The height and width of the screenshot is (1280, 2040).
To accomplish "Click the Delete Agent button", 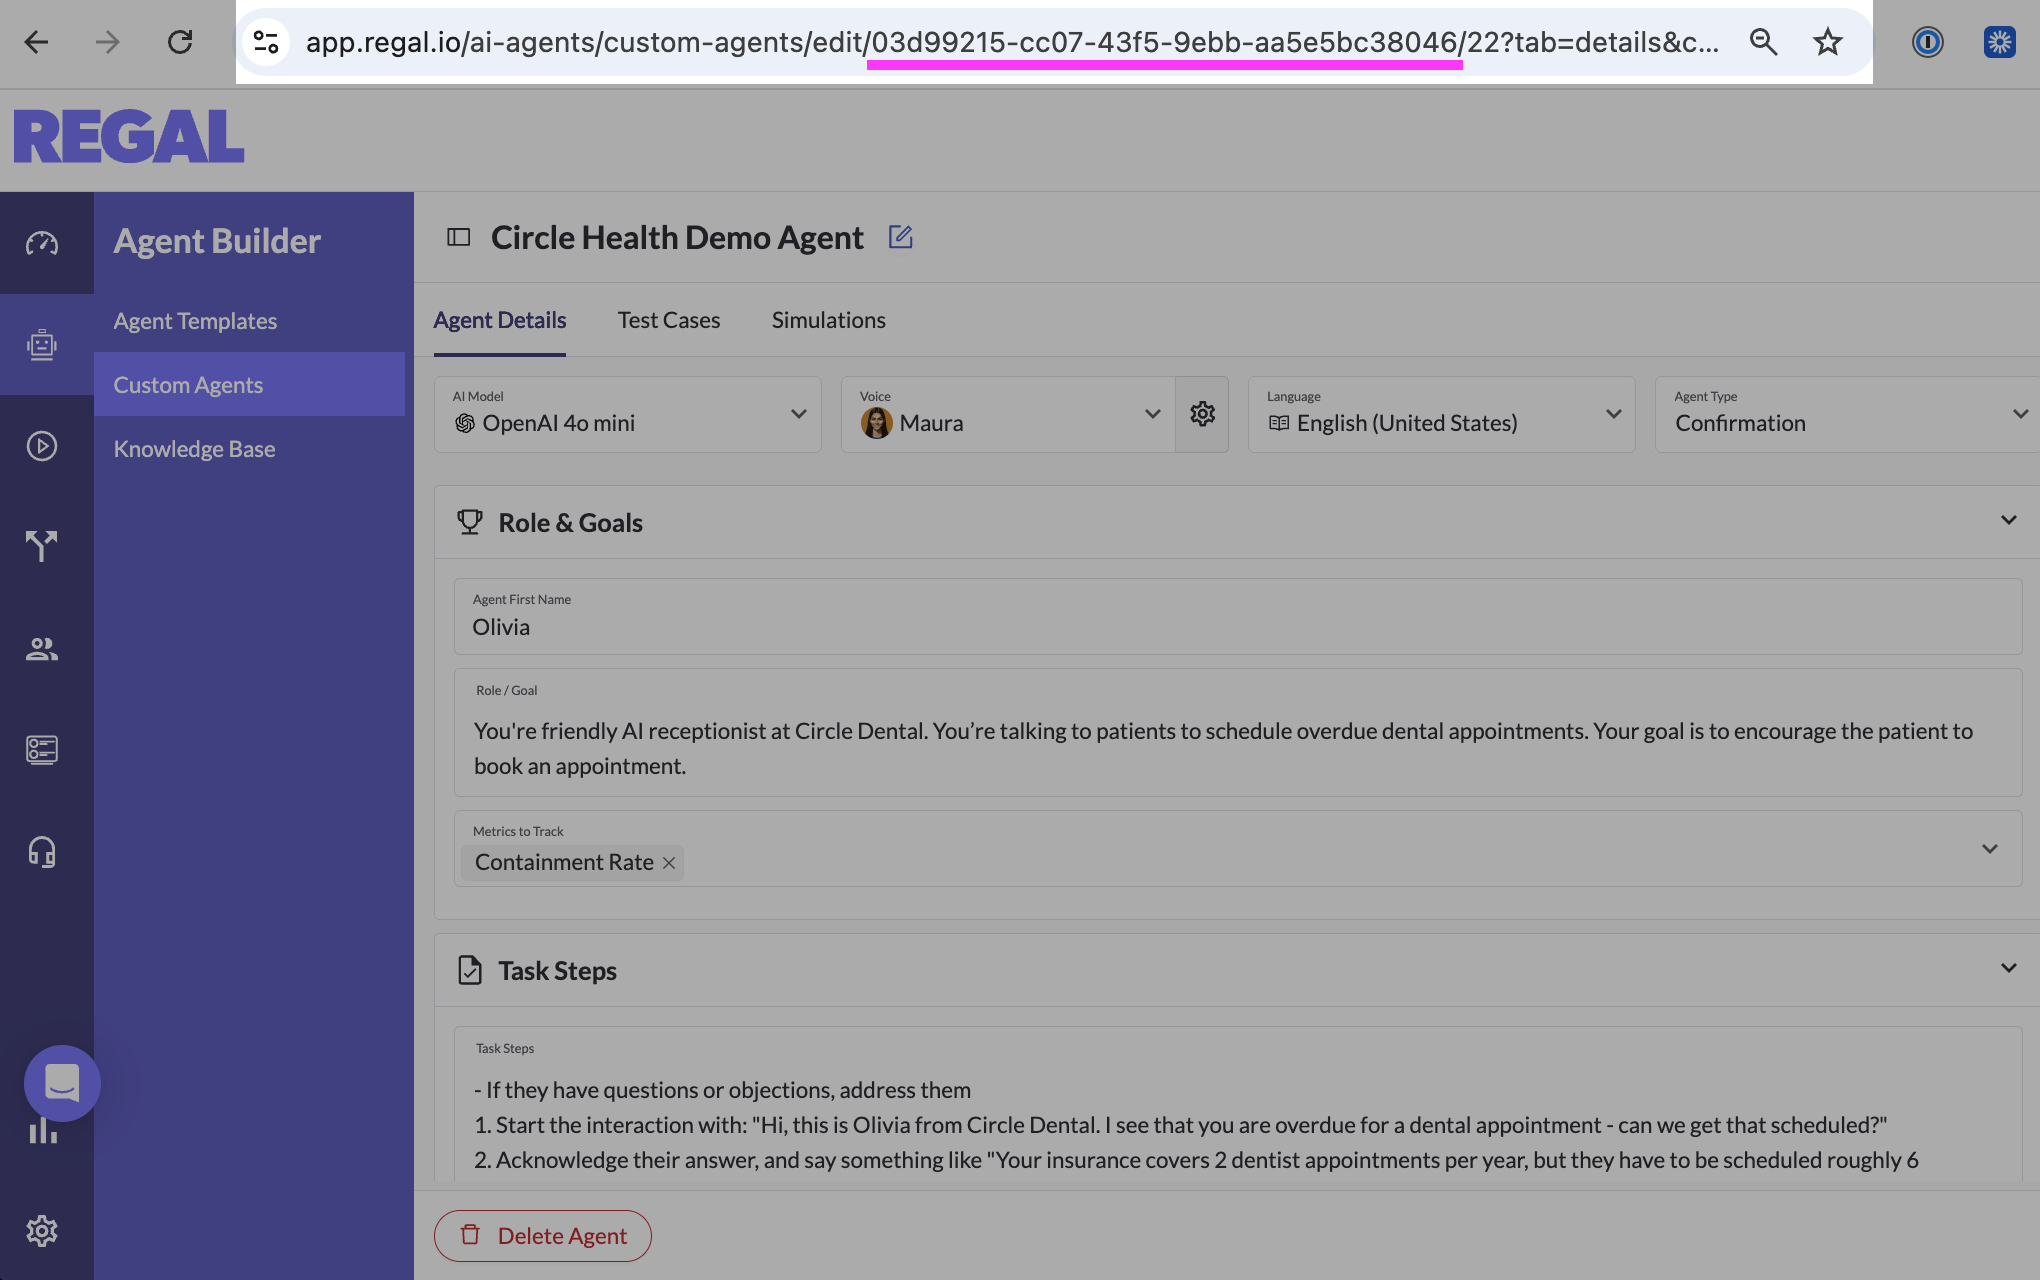I will pyautogui.click(x=543, y=1236).
